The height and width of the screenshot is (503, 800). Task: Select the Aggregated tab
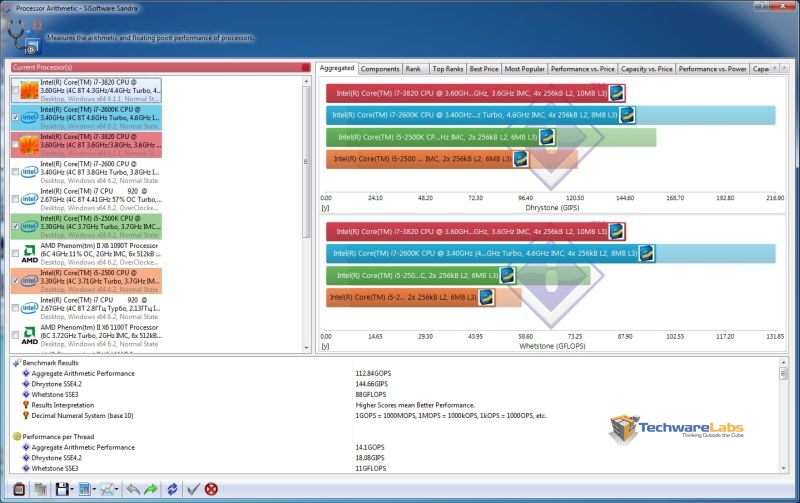coord(337,68)
